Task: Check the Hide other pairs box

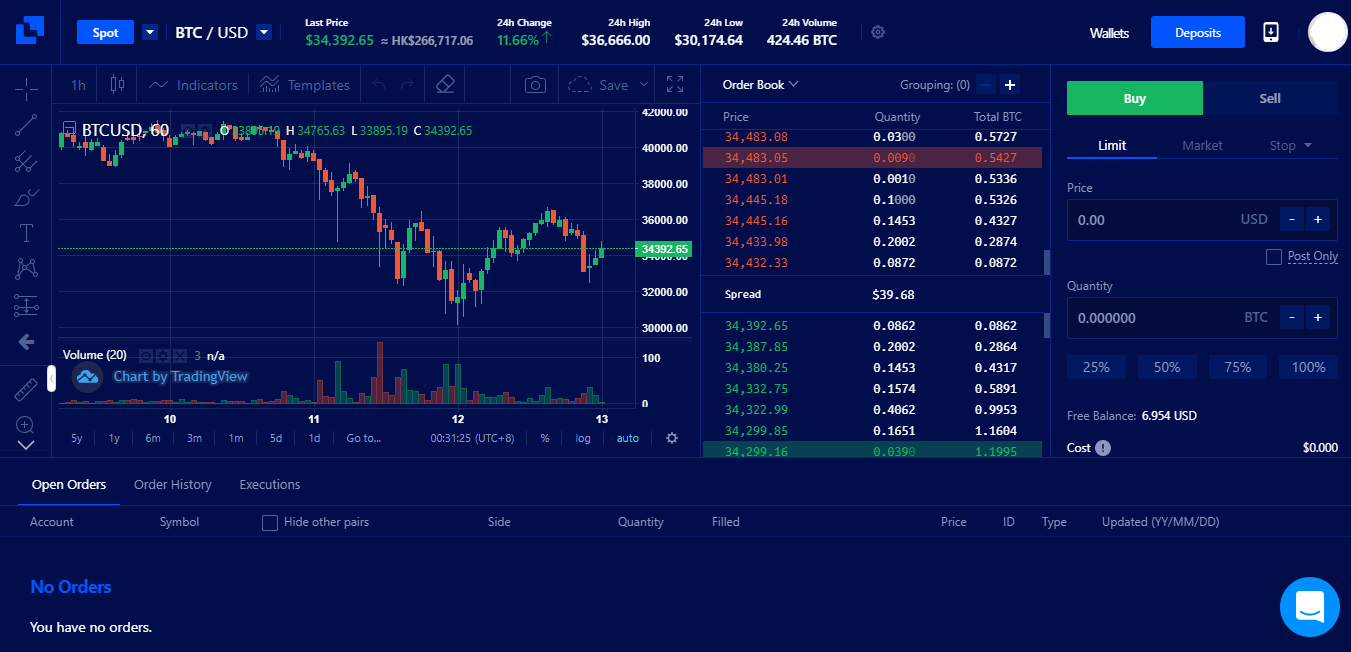Action: 269,522
